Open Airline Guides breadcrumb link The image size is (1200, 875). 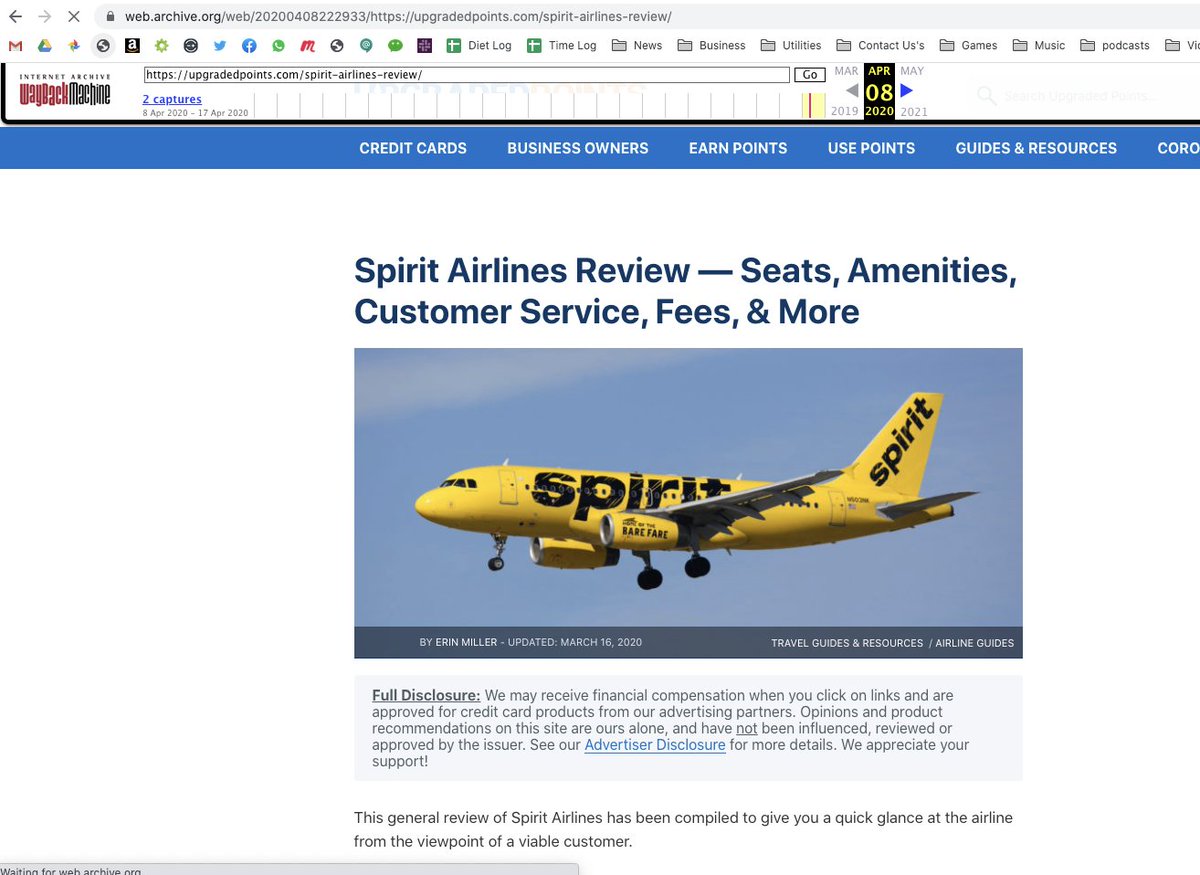point(975,643)
